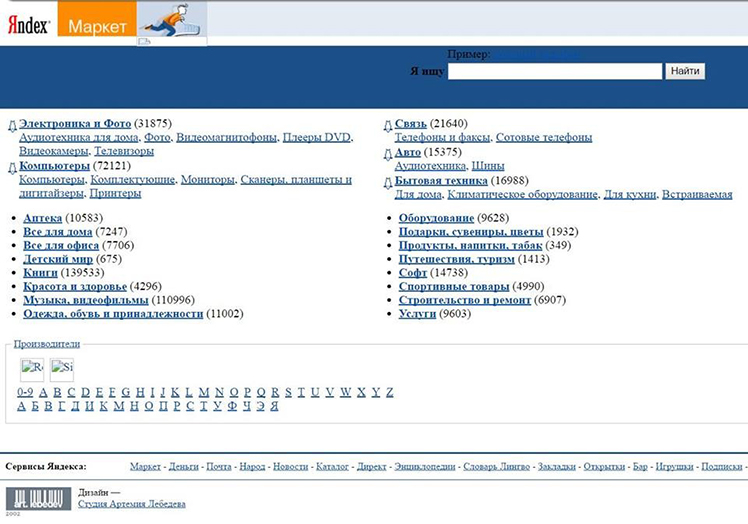Image resolution: width=748 pixels, height=524 pixels.
Task: Open the Плееры DVD subcategory
Action: coord(317,137)
